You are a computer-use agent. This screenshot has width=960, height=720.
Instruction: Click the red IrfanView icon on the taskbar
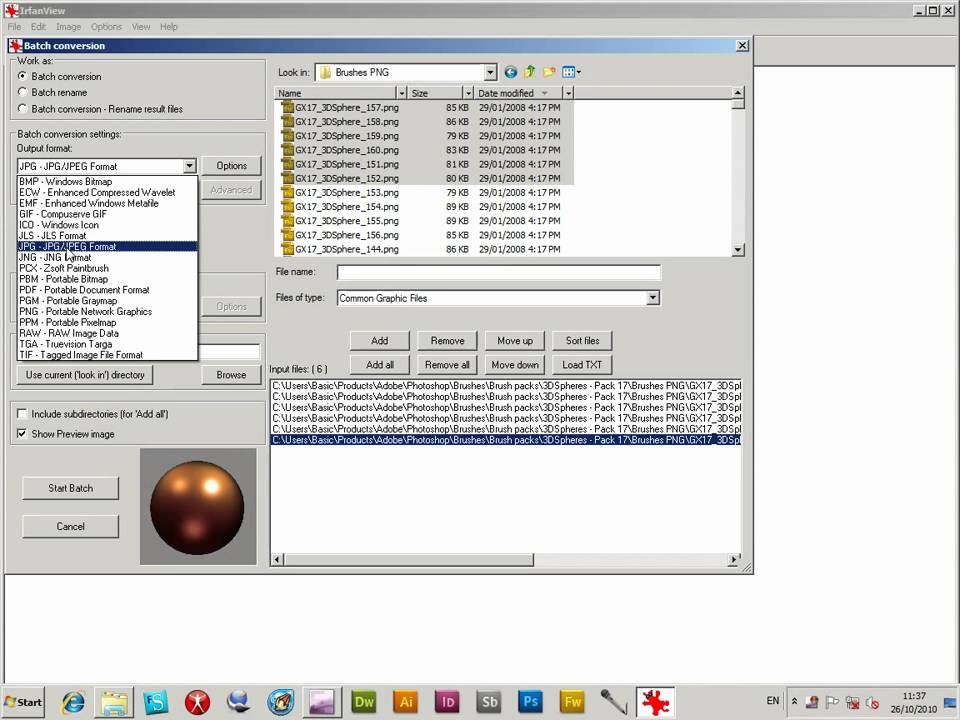tap(655, 702)
